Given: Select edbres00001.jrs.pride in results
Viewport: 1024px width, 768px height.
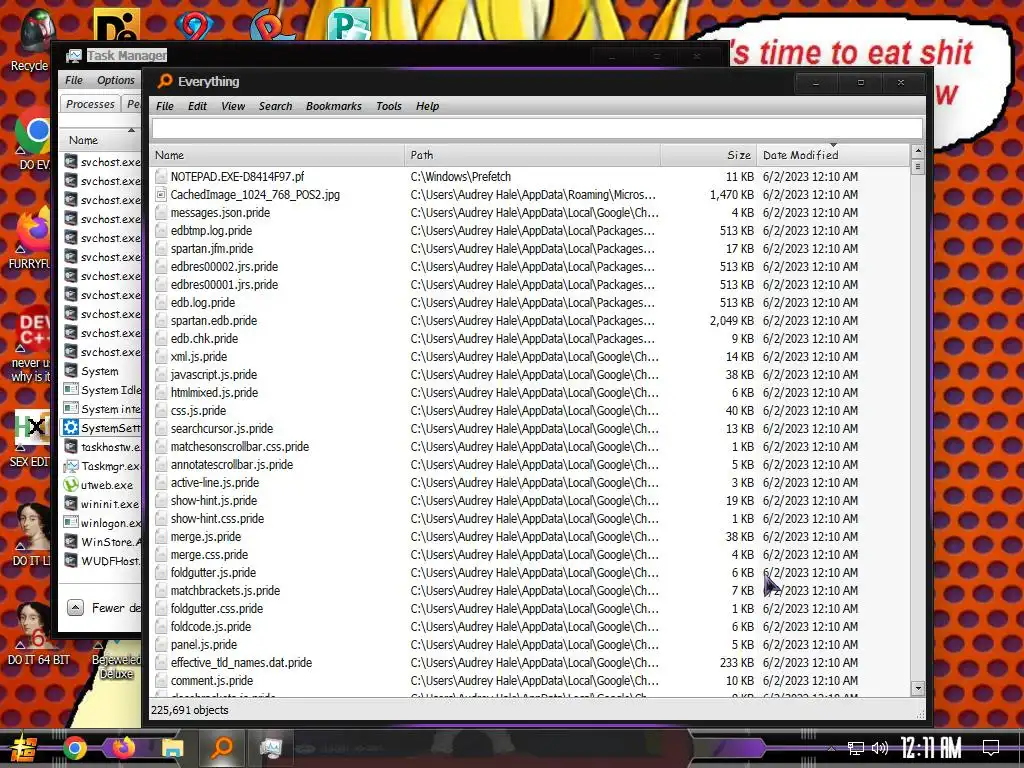Looking at the screenshot, I should [224, 285].
